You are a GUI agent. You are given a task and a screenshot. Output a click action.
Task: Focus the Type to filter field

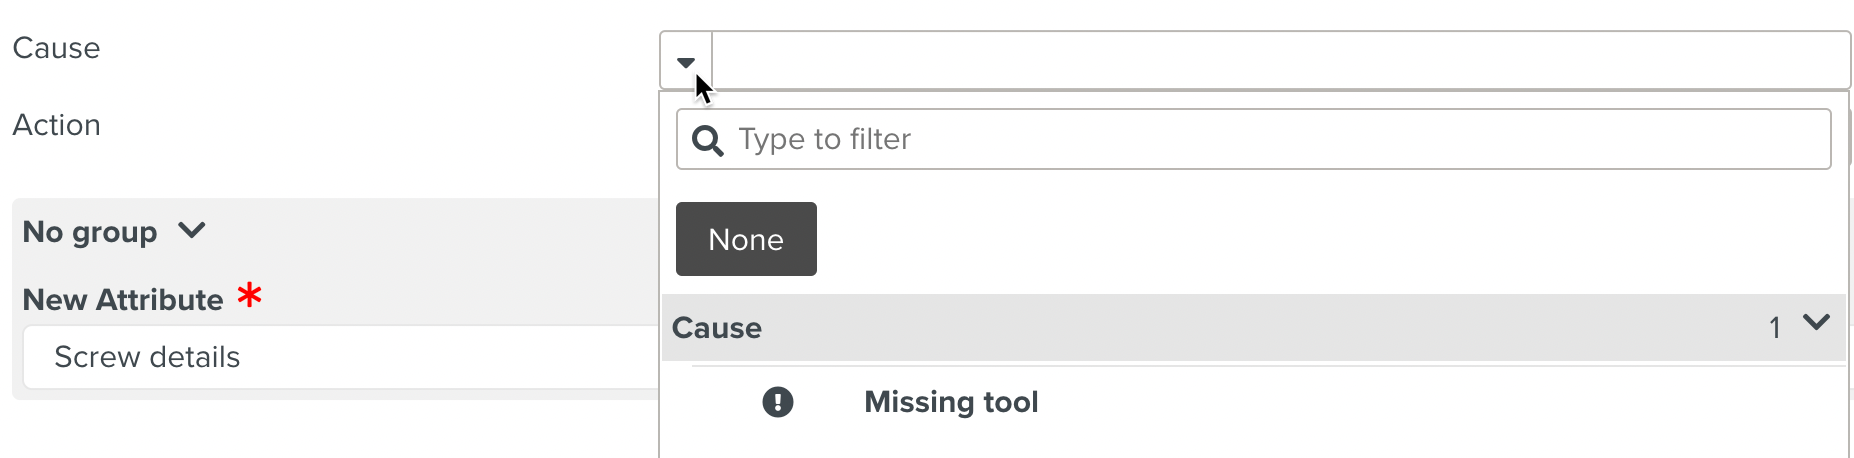[x=1270, y=140]
